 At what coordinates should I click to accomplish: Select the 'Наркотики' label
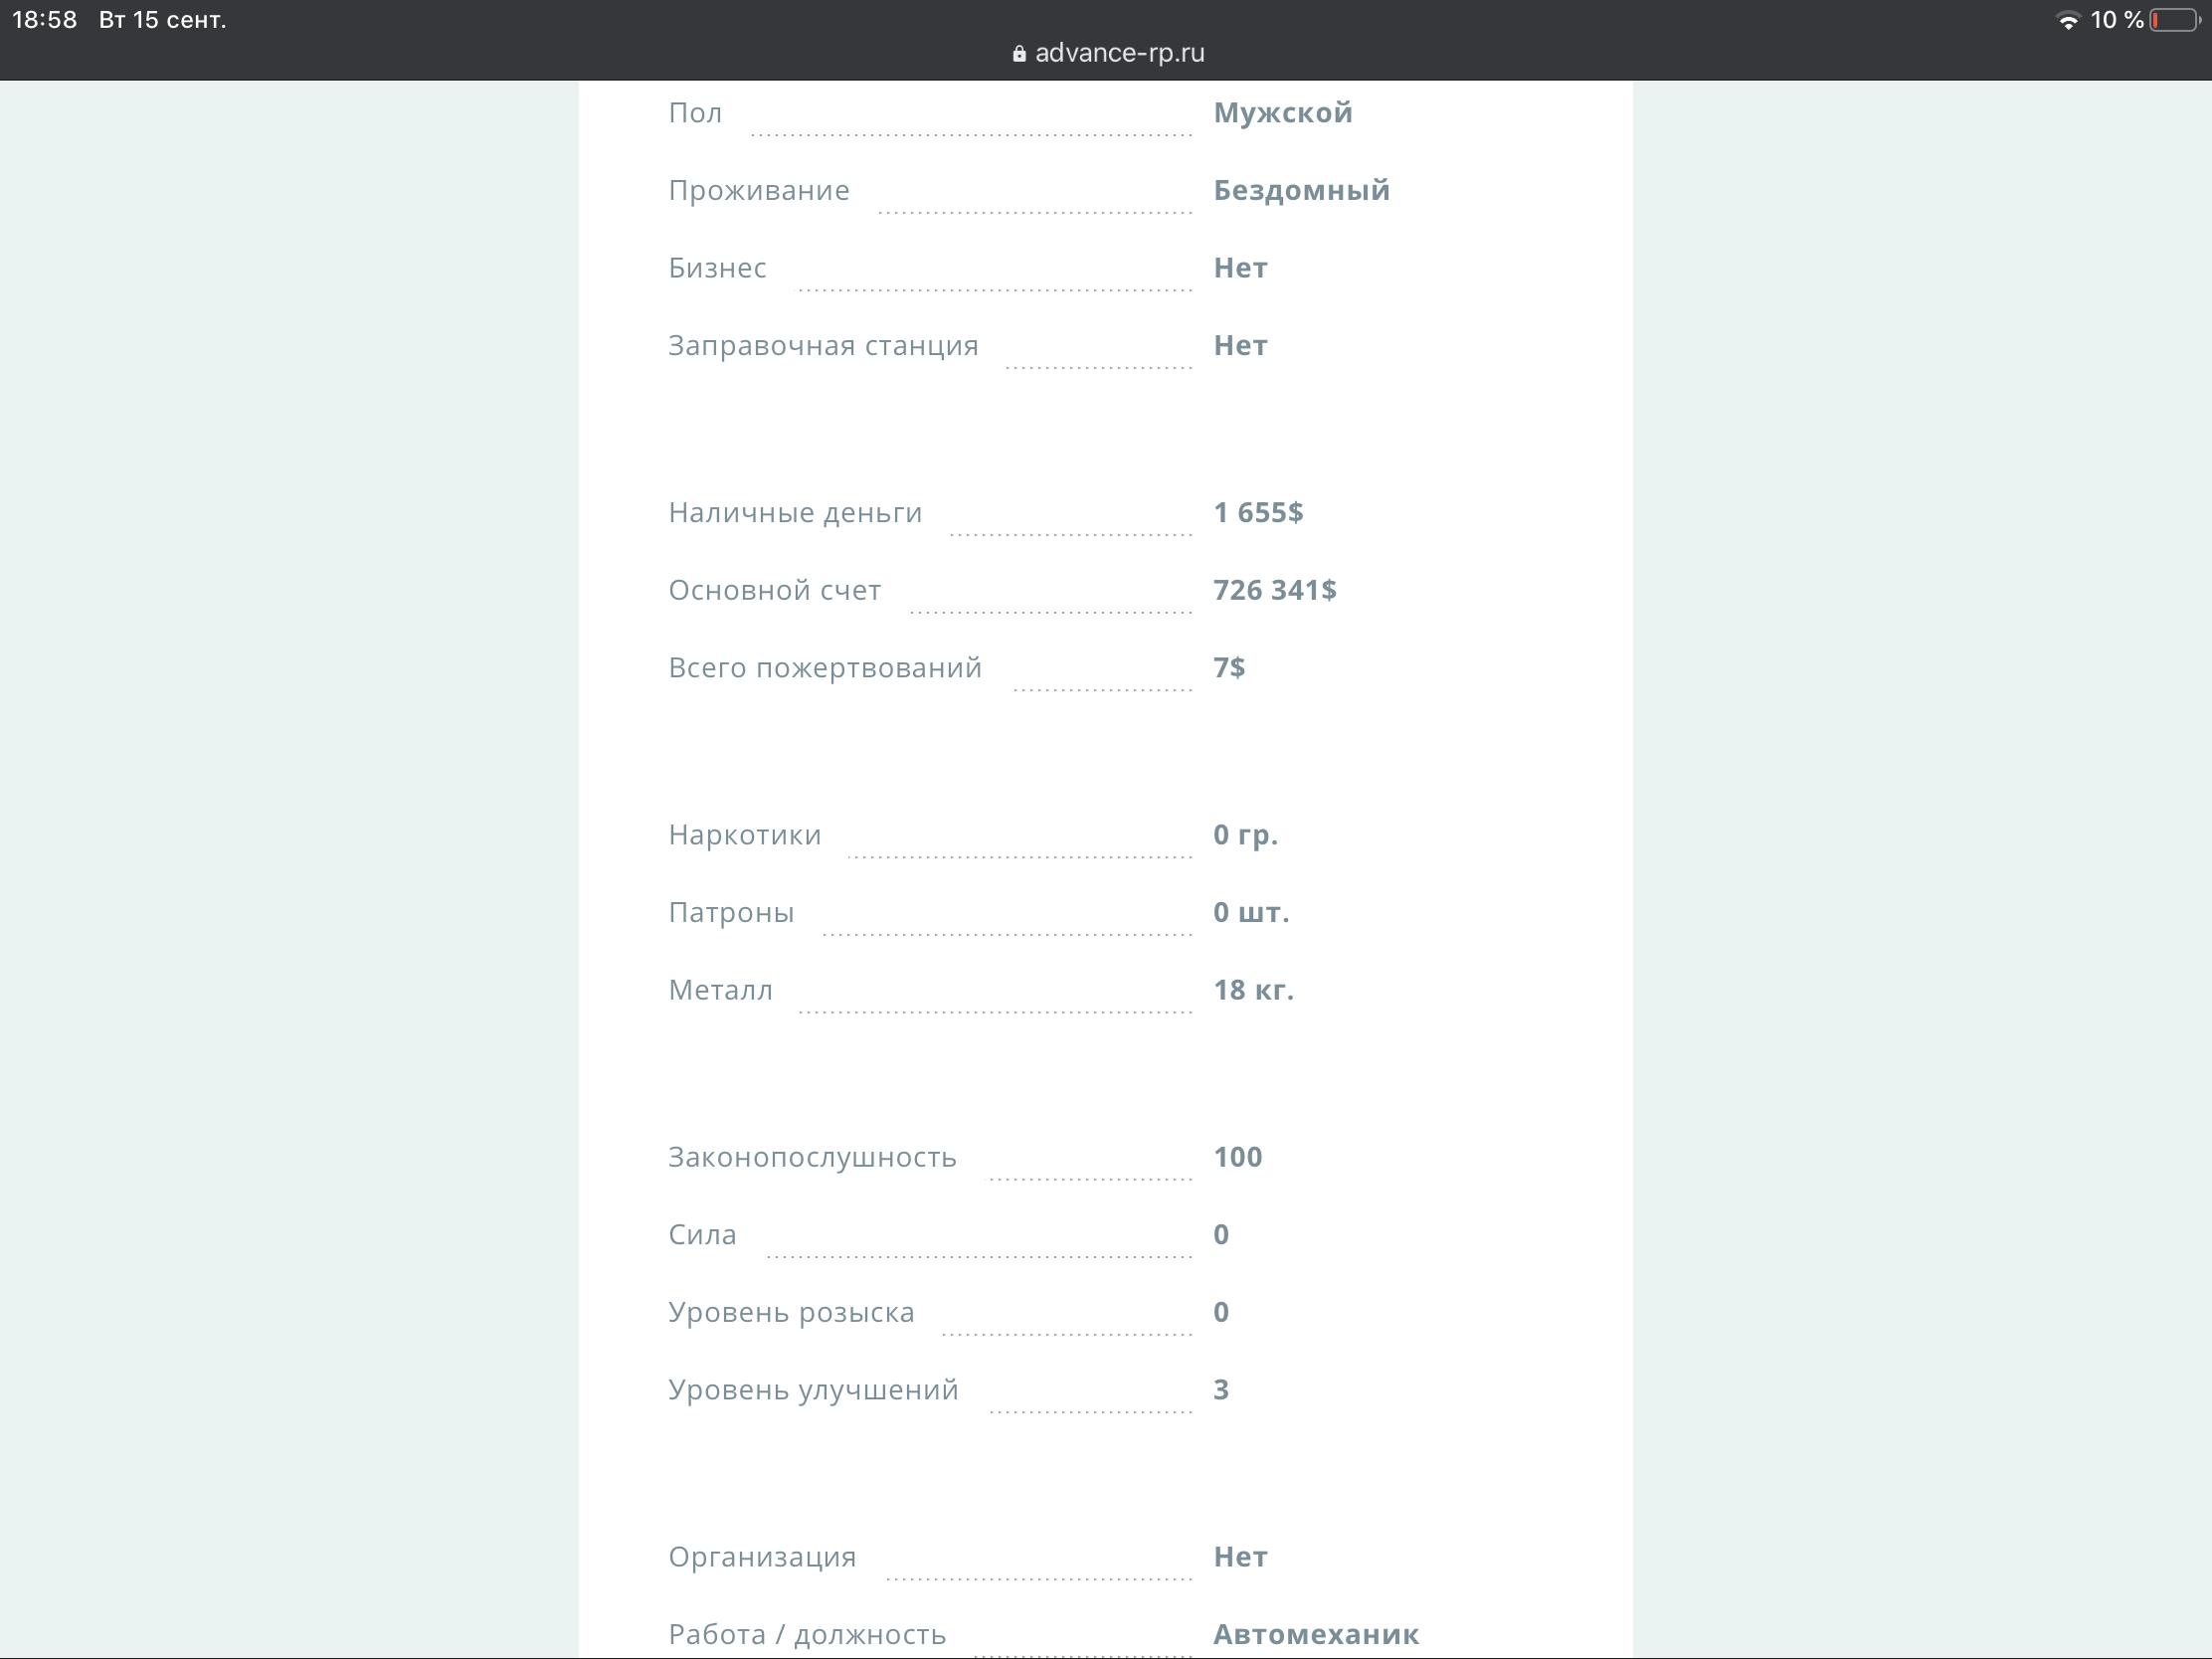(x=745, y=835)
